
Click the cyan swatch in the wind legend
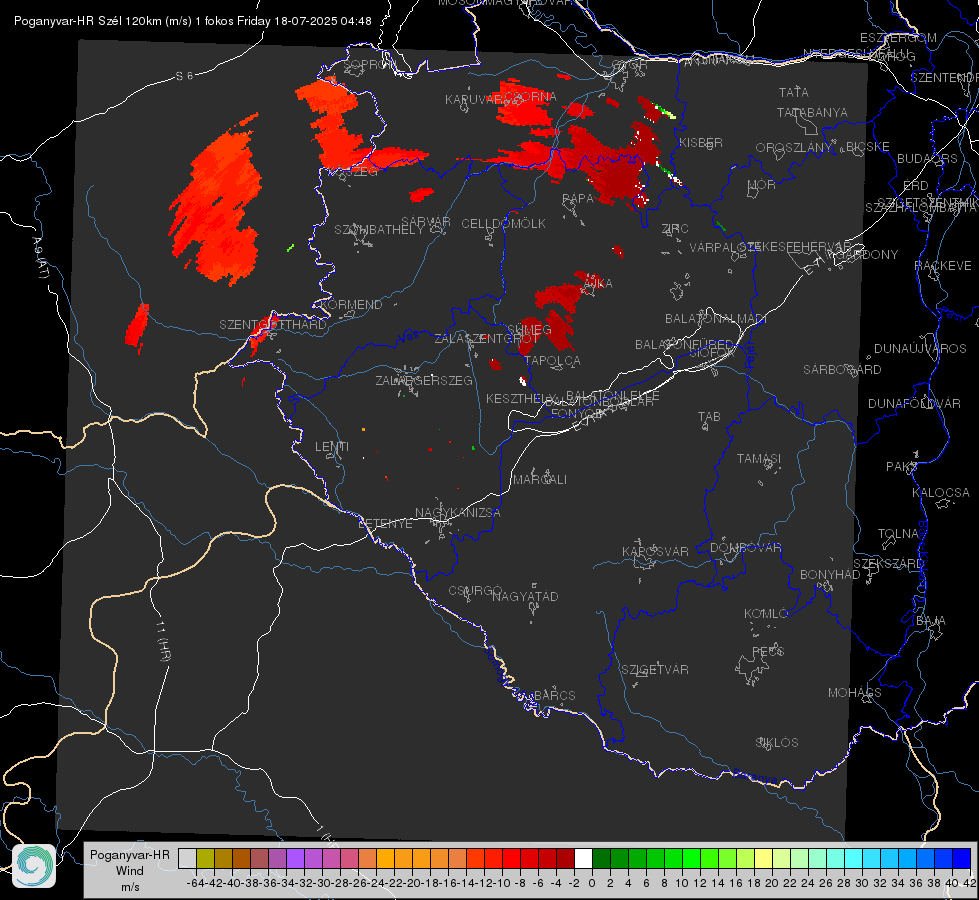point(854,858)
